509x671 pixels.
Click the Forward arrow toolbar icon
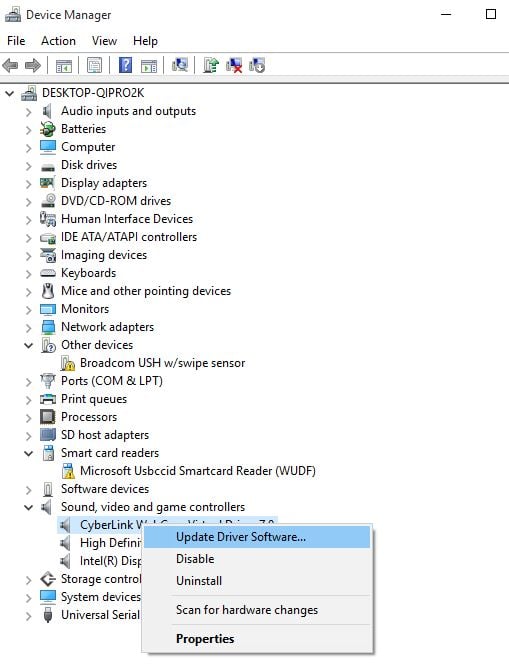(x=33, y=65)
